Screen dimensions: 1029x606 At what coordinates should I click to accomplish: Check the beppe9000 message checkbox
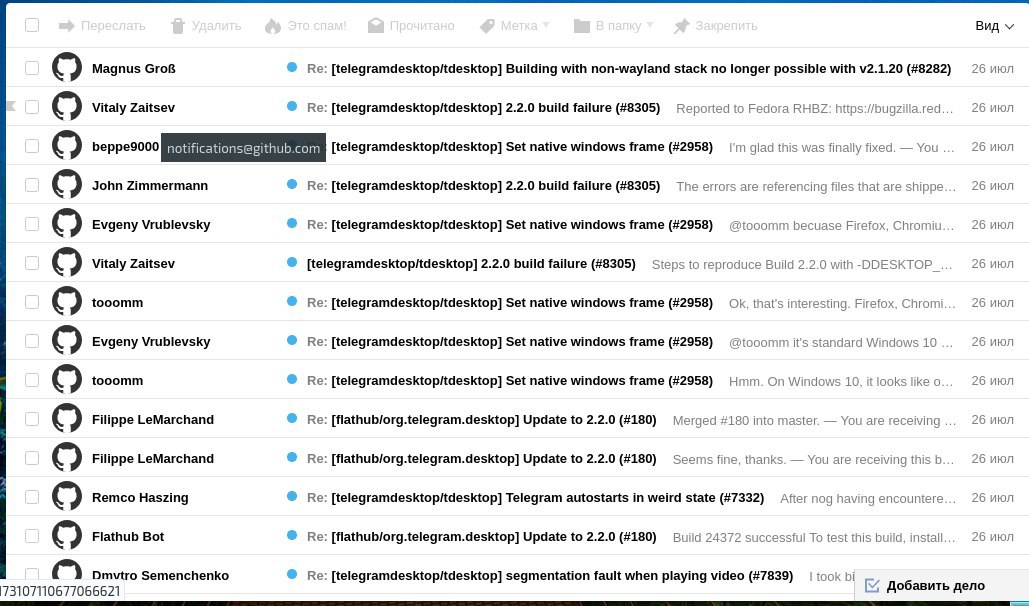point(32,146)
